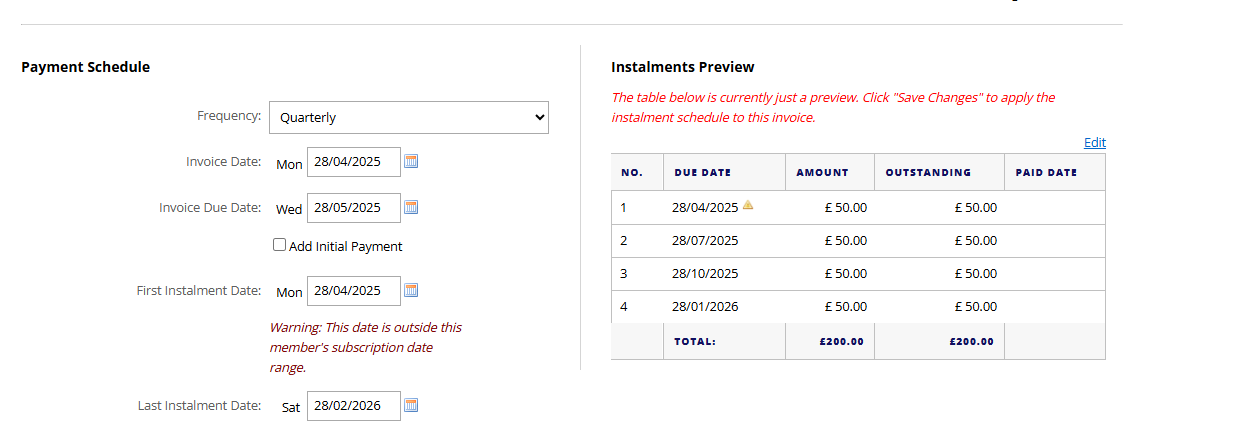This screenshot has width=1260, height=446.
Task: Click the Edit link above the instalments table
Action: [x=1095, y=142]
